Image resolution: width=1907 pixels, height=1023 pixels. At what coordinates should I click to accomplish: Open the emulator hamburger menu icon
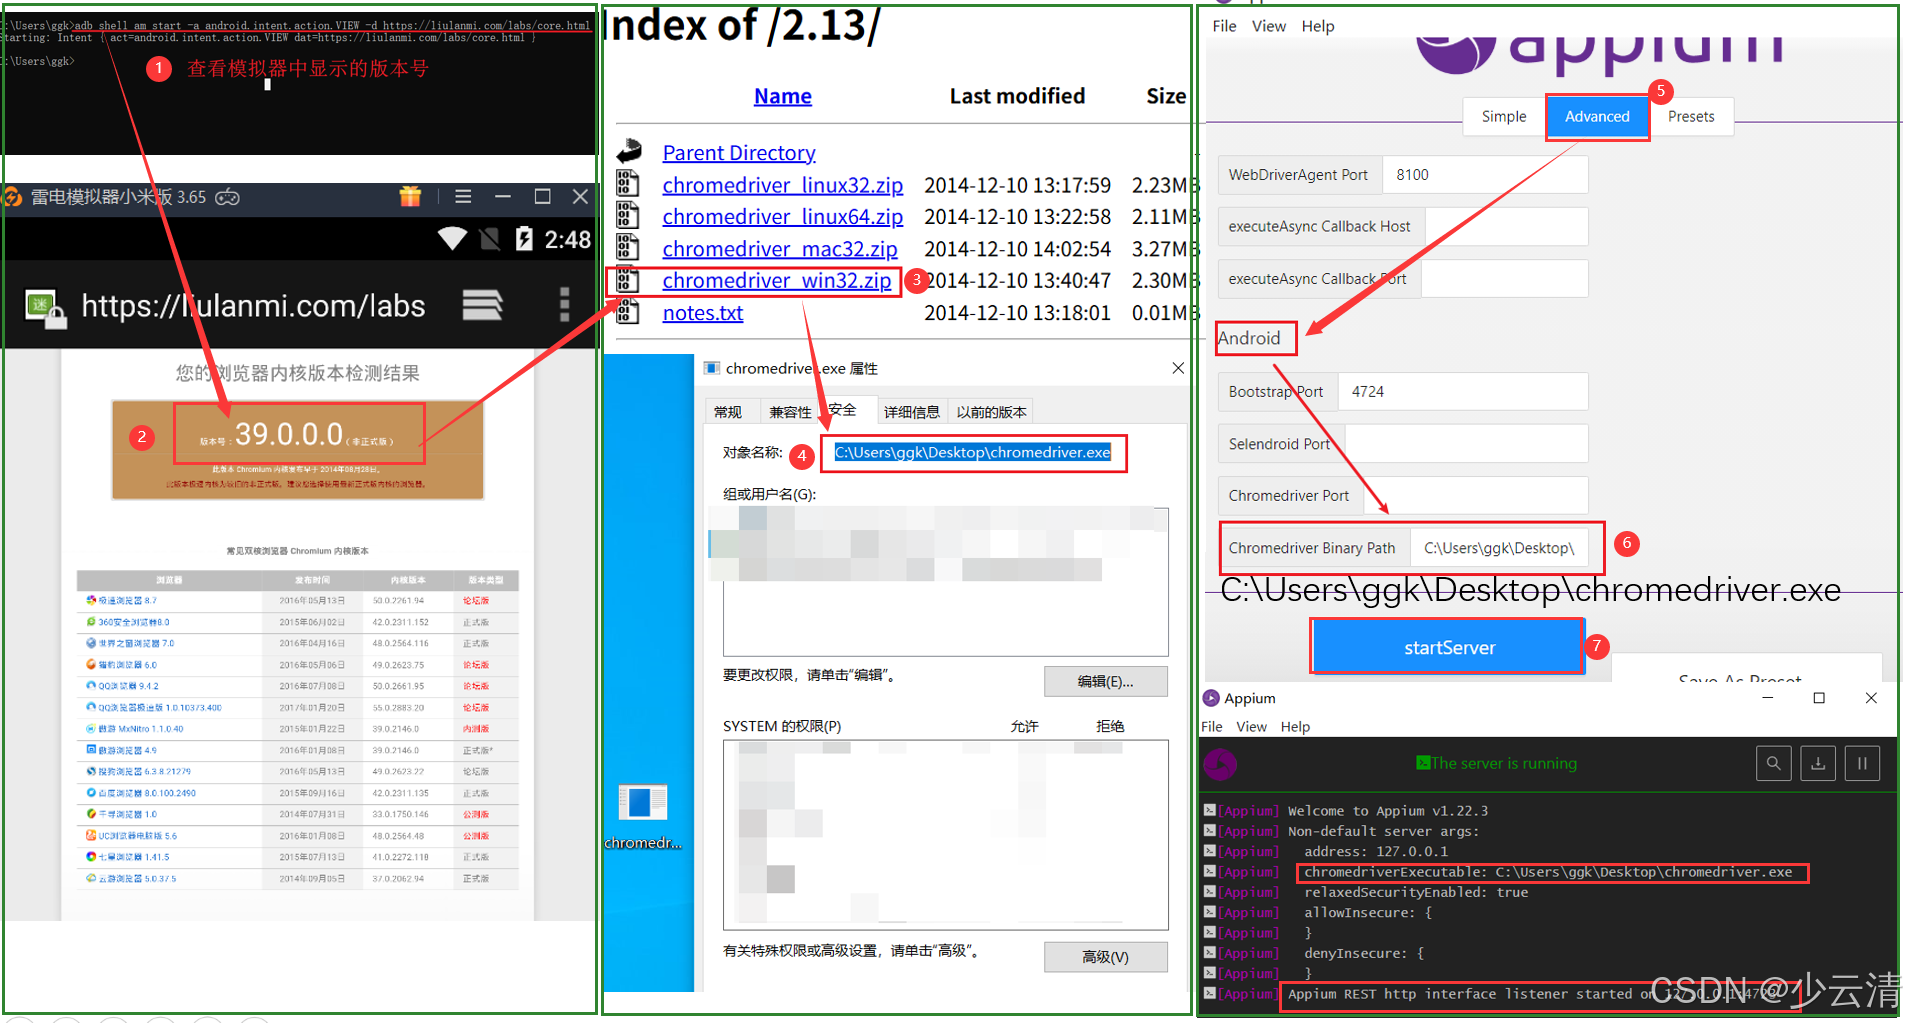463,196
